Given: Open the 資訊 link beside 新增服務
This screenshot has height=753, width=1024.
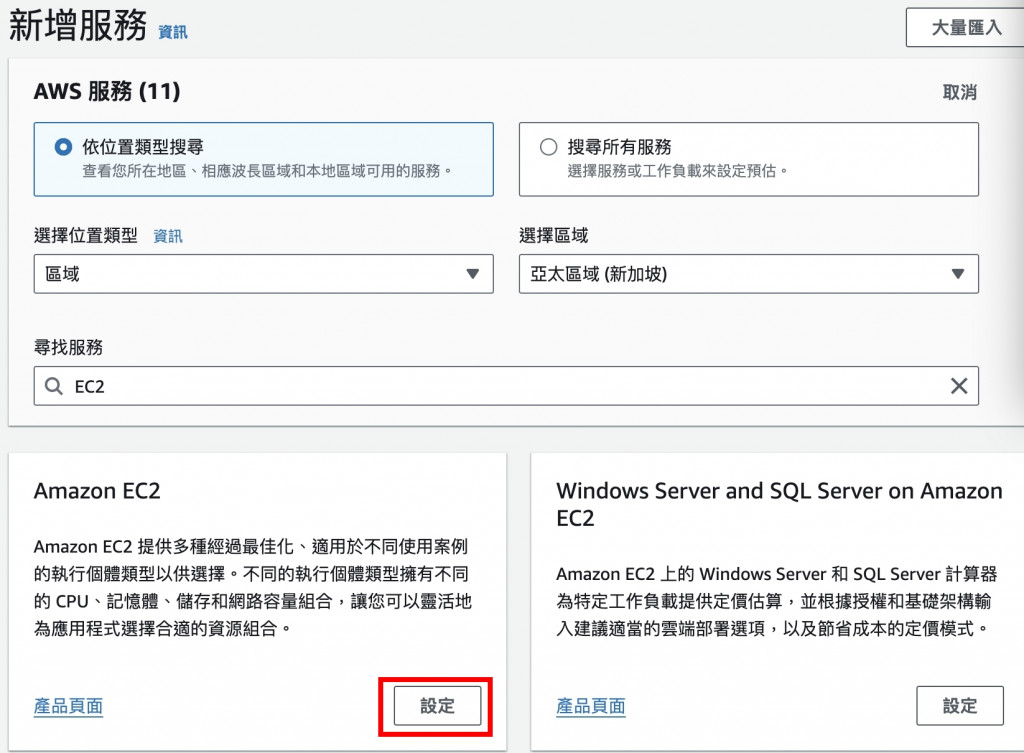Looking at the screenshot, I should tap(172, 32).
